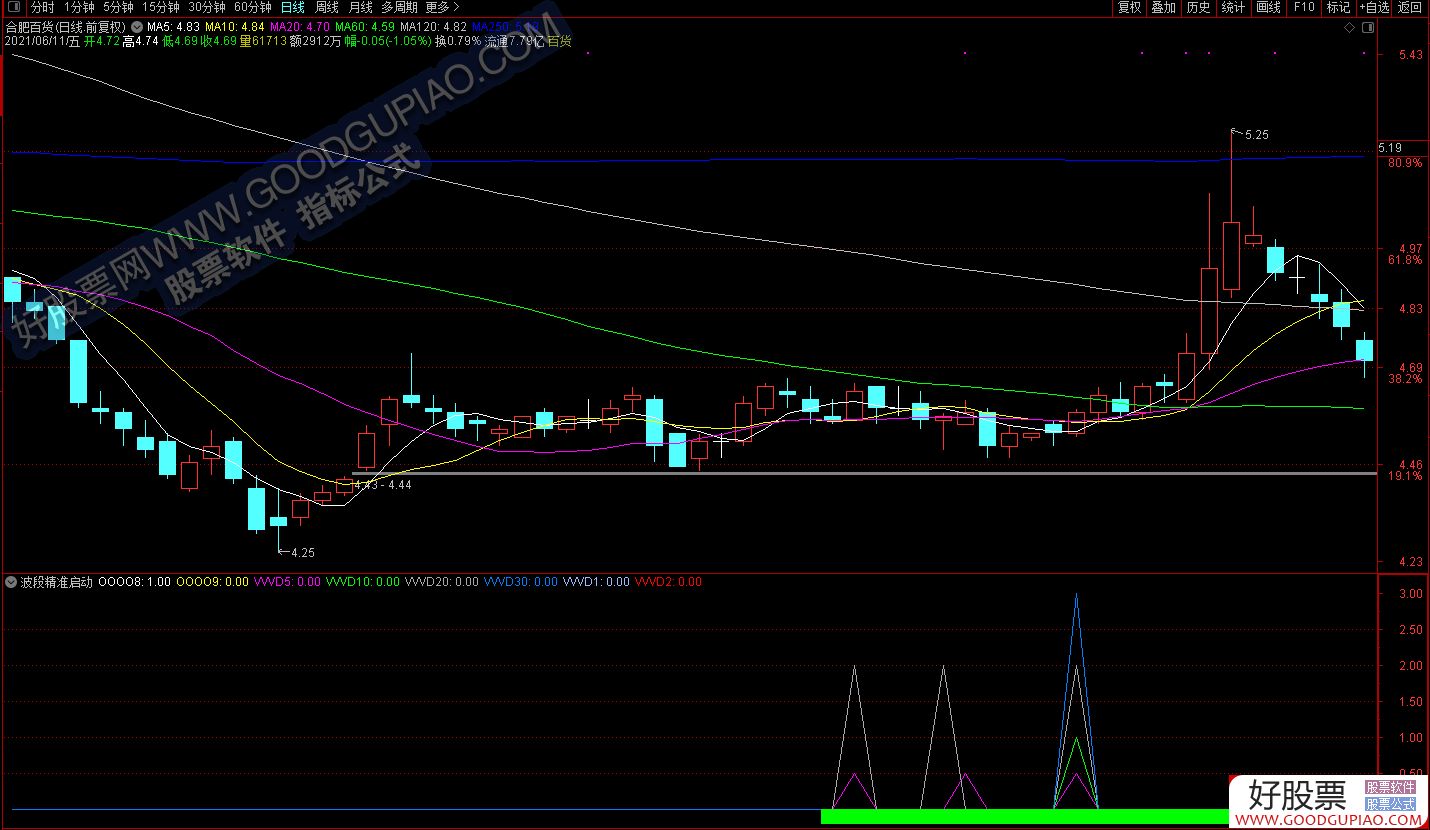Select the 30分钟 period tab
This screenshot has width=1430, height=830.
[207, 7]
